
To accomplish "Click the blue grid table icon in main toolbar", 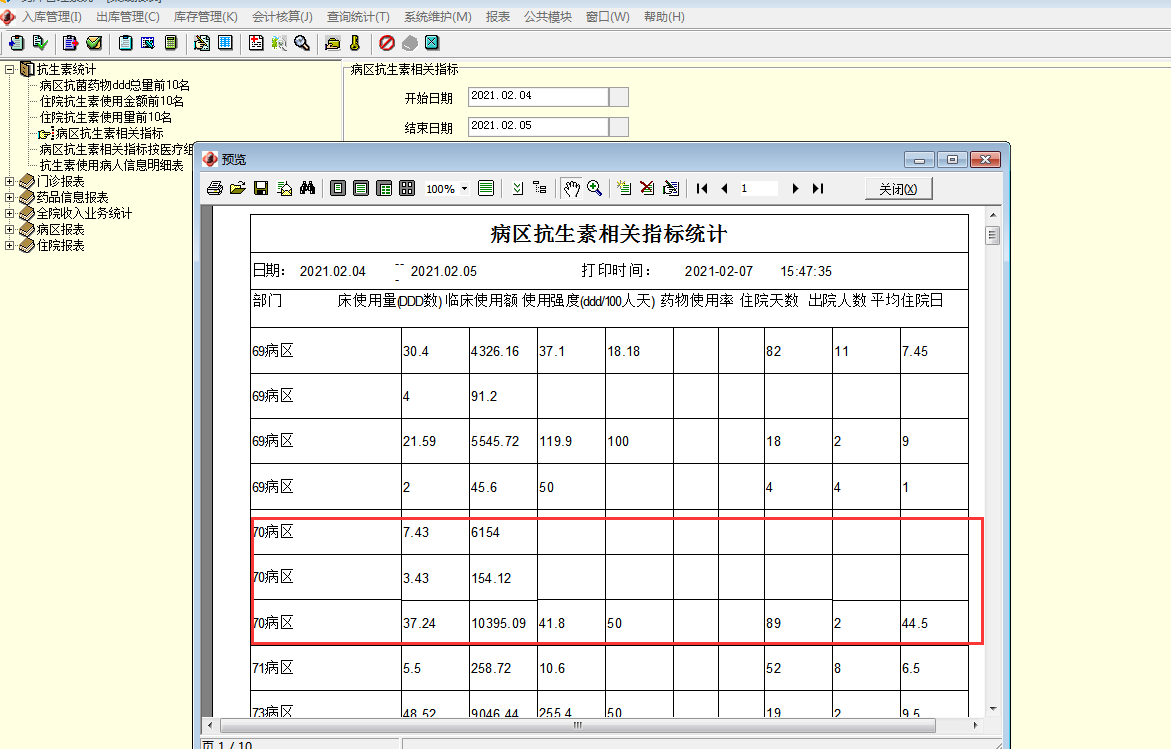I will click(225, 43).
